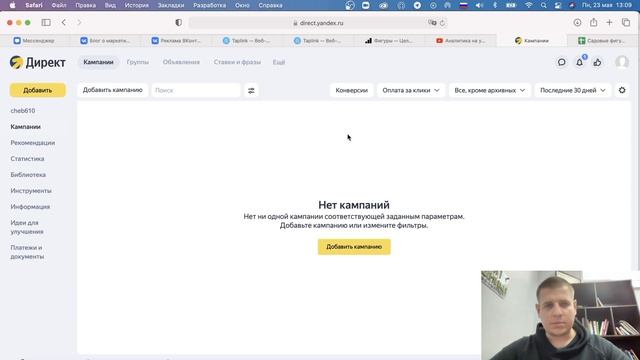
Task: Click the date and time in the menu bar
Action: pos(607,5)
